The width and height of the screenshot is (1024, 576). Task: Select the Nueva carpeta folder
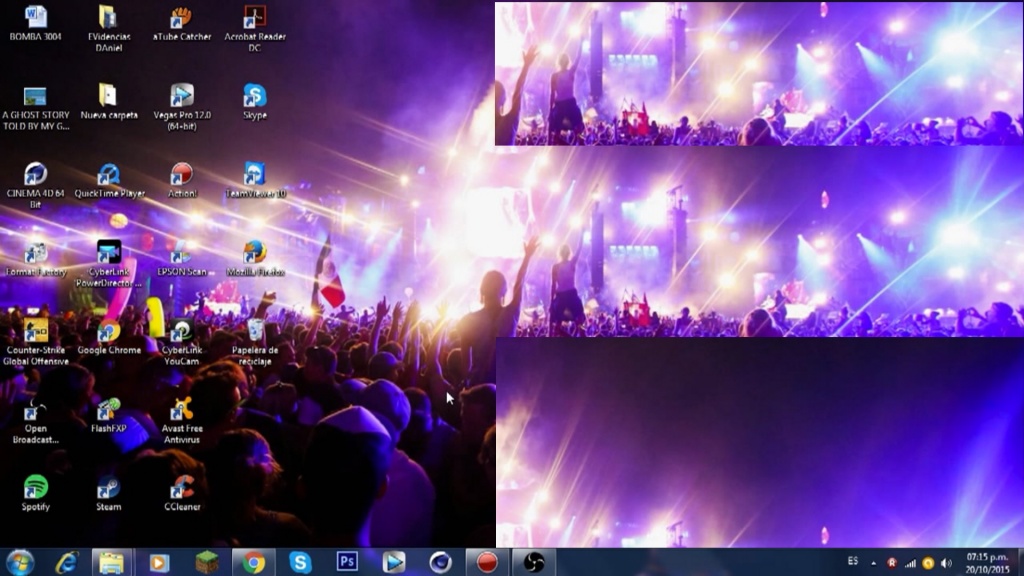(108, 97)
